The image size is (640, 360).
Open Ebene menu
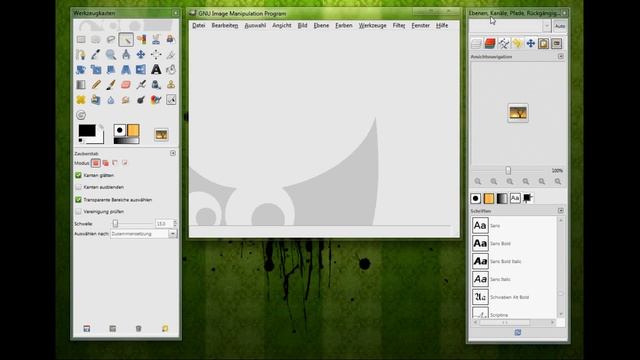tap(321, 25)
